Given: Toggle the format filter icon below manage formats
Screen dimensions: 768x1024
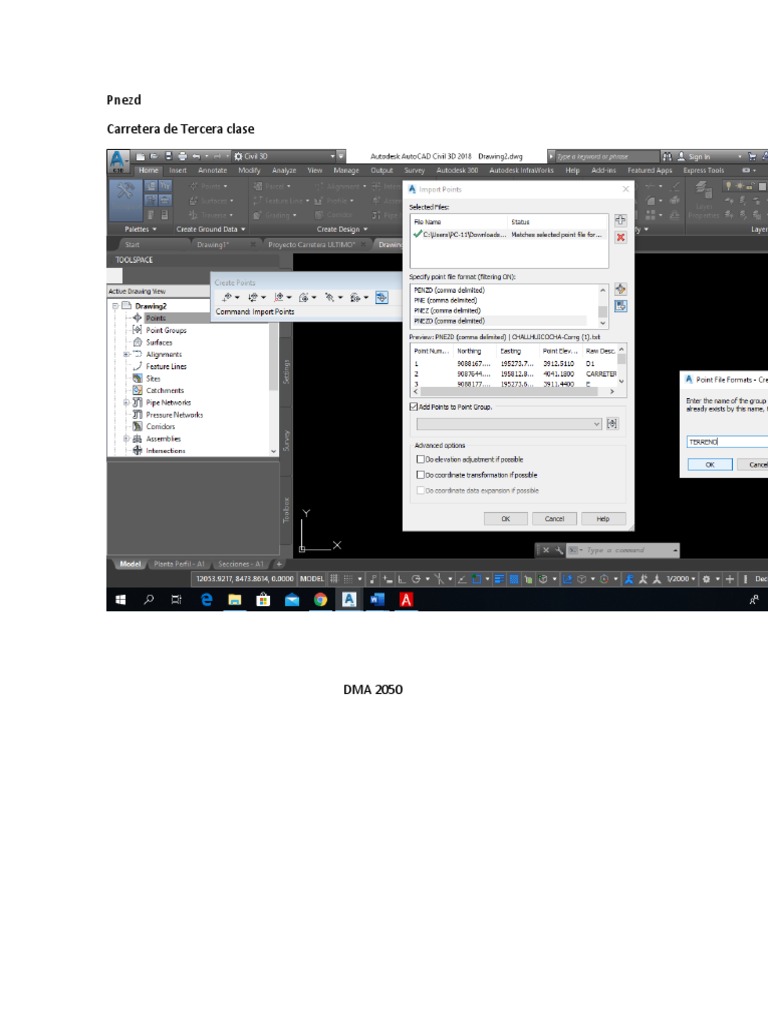Looking at the screenshot, I should pyautogui.click(x=620, y=306).
